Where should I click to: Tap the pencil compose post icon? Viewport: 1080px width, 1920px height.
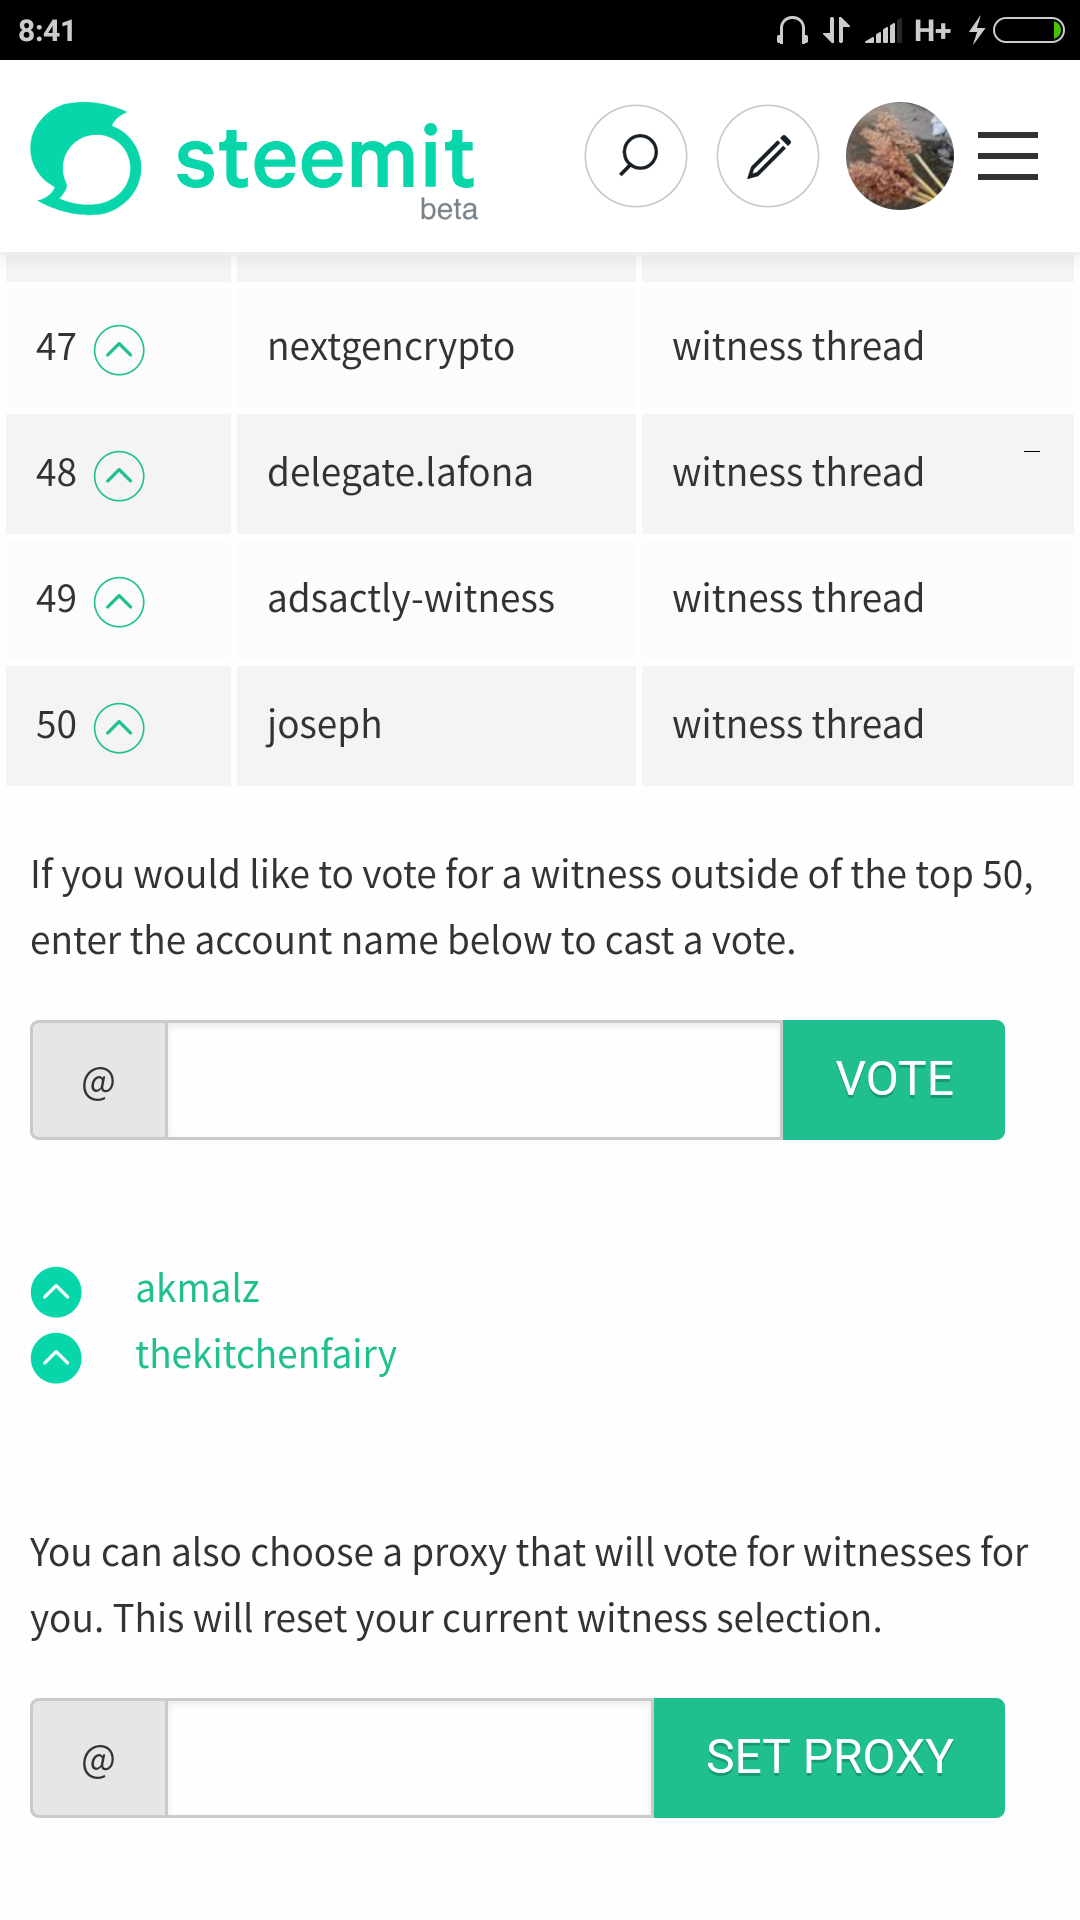(x=768, y=156)
